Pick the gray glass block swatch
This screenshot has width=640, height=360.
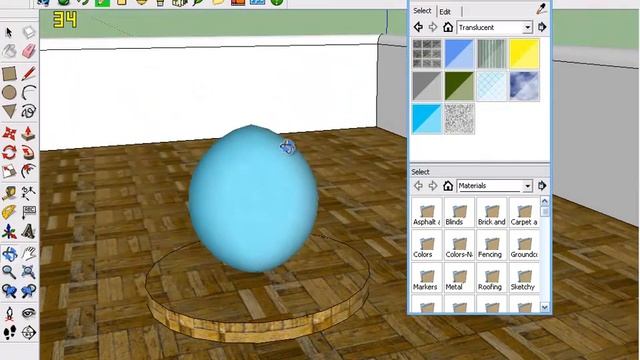coord(427,53)
